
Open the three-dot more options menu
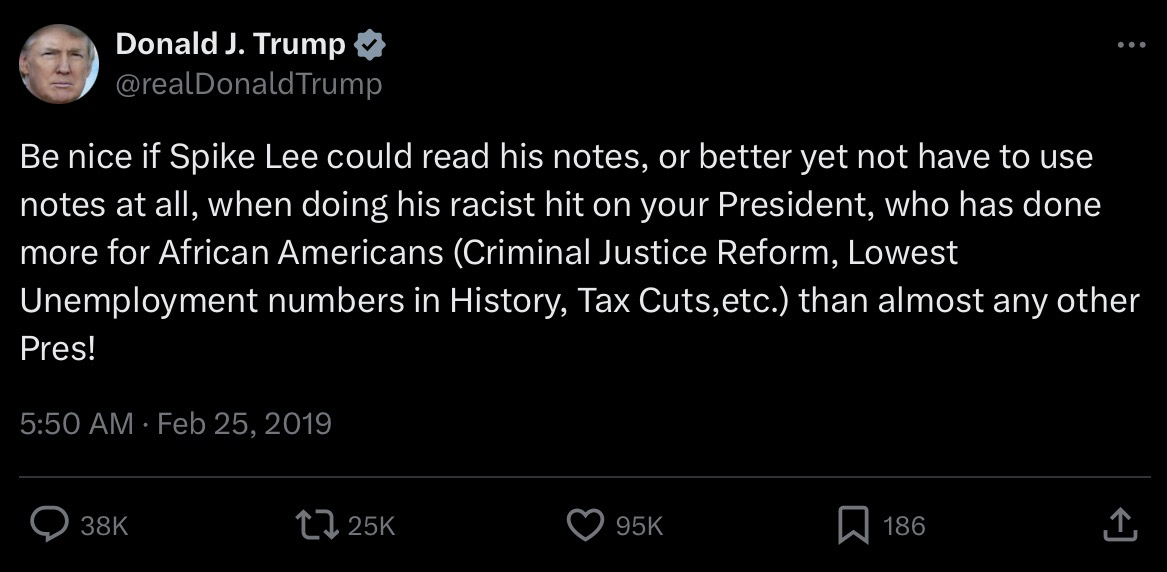pos(1131,45)
